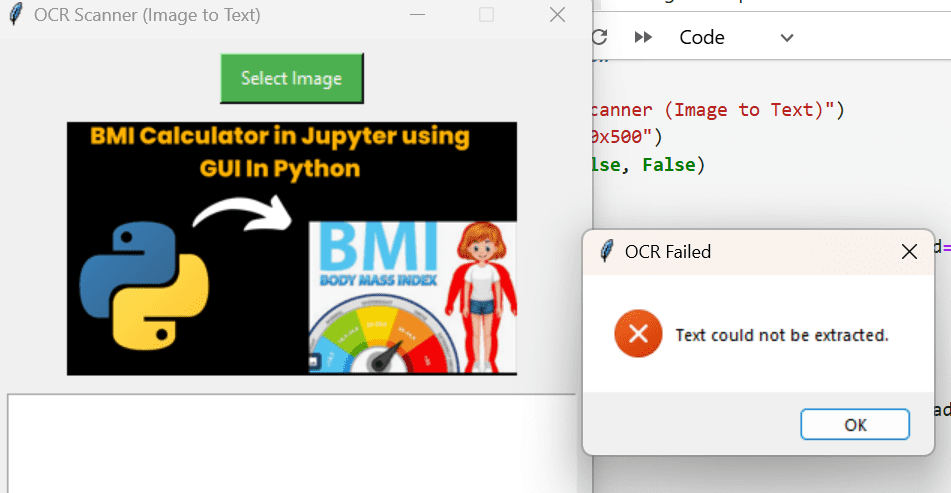Viewport: 951px width, 493px height.
Task: Click the 'Text could not be extracted.' message
Action: point(782,335)
